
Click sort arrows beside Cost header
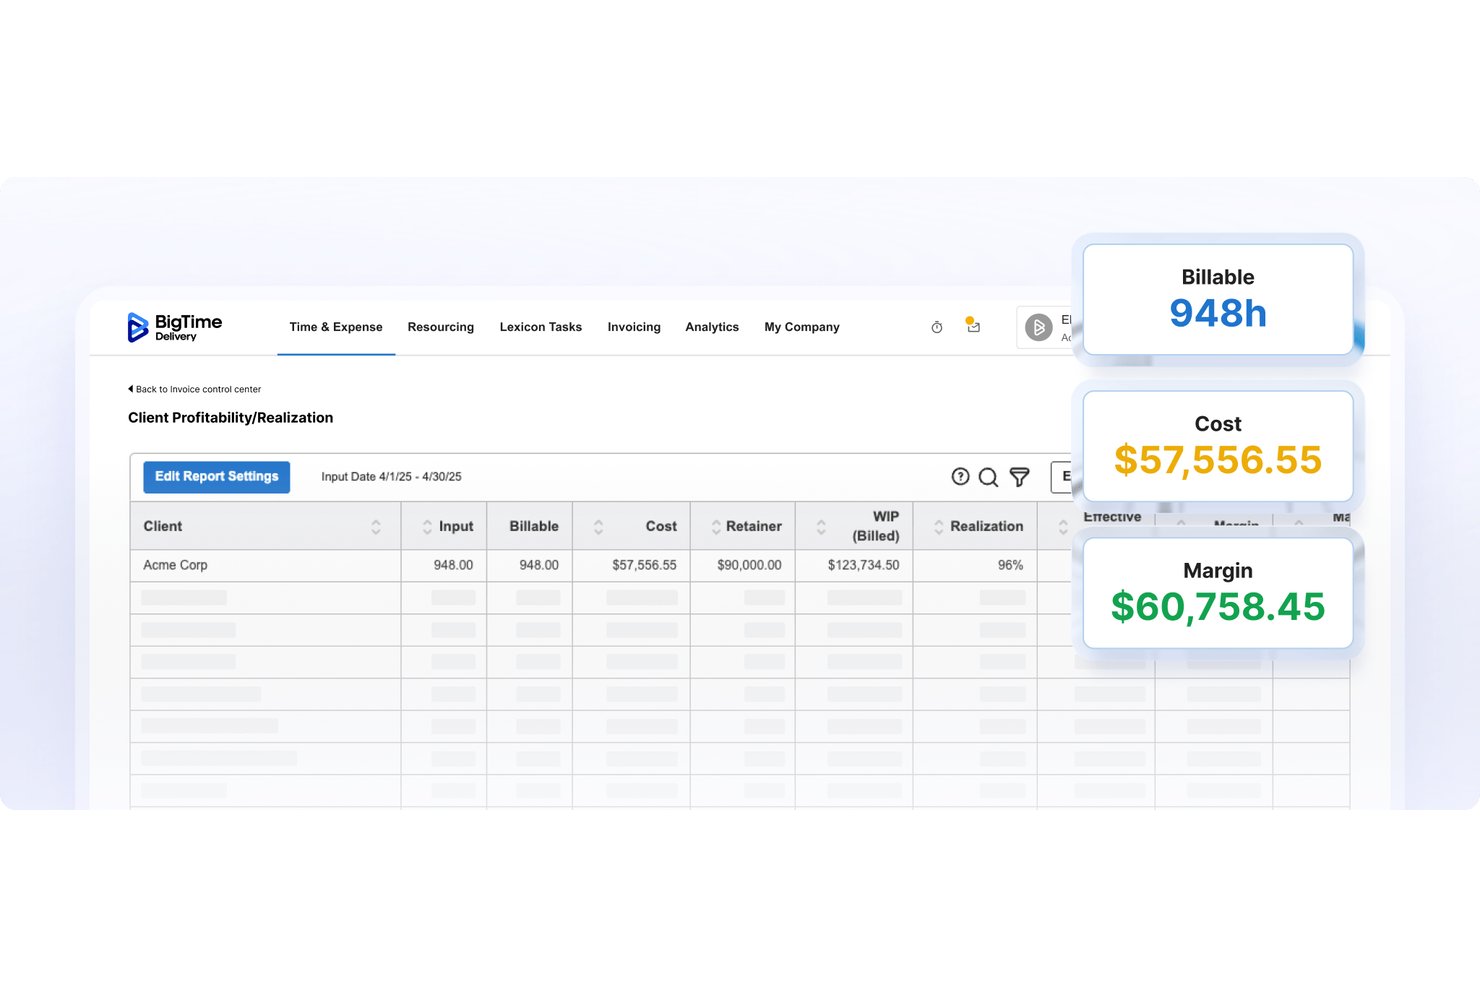(598, 526)
